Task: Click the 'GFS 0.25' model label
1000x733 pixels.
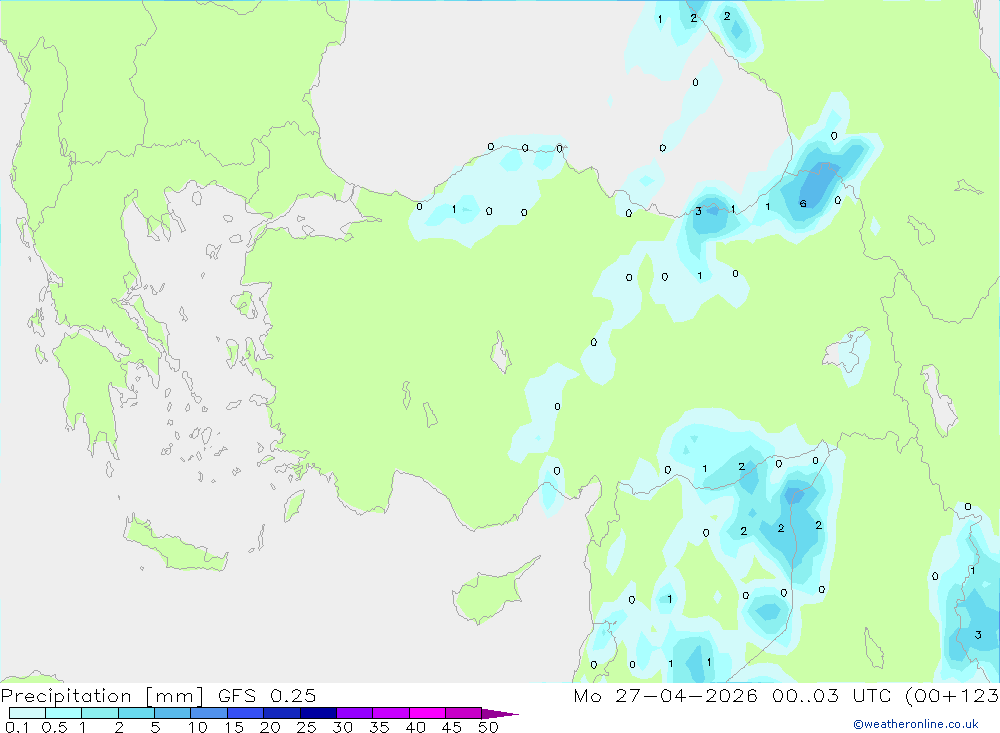Action: click(267, 695)
